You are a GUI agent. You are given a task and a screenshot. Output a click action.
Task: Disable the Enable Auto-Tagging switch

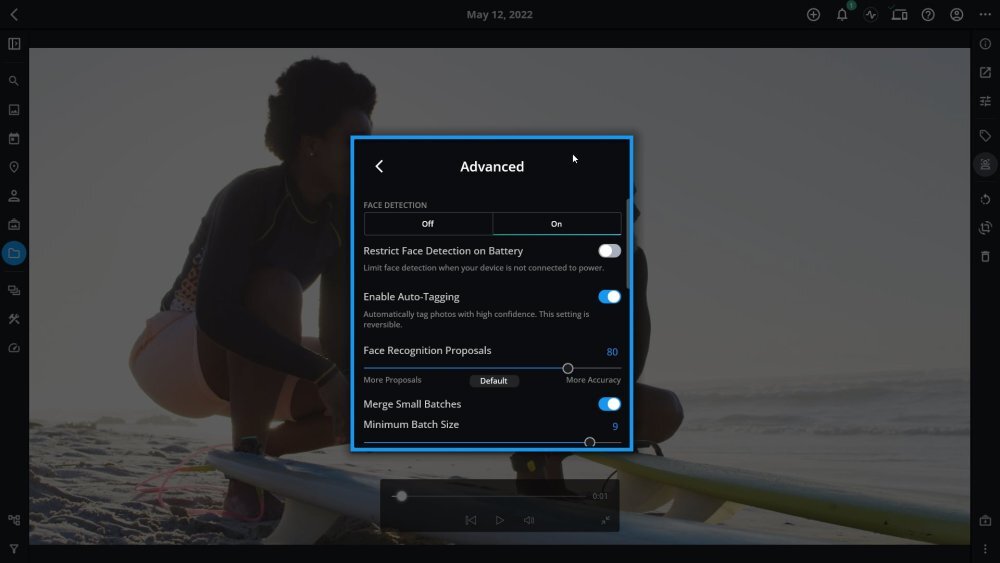(609, 297)
